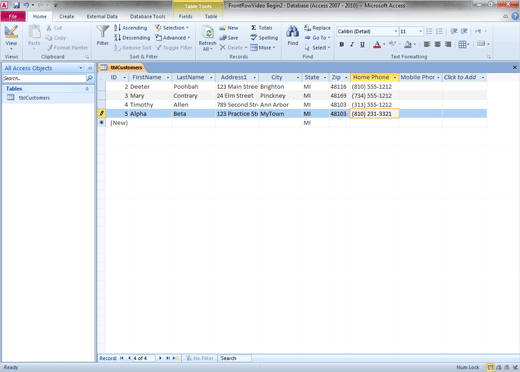
Task: Open tblCustomers in navigation pane
Action: 34,98
